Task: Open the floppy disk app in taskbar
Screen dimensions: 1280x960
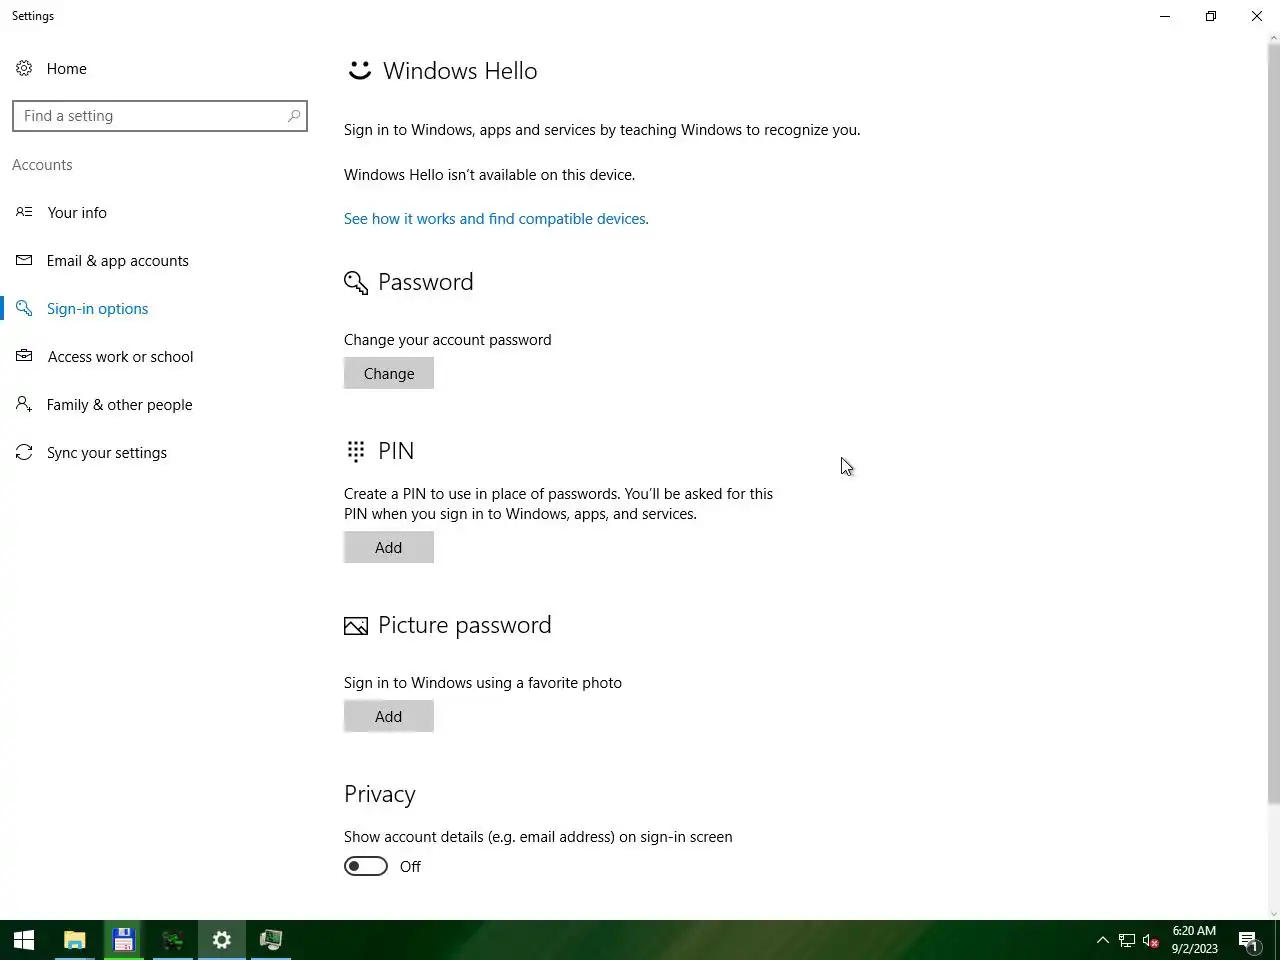Action: point(123,940)
